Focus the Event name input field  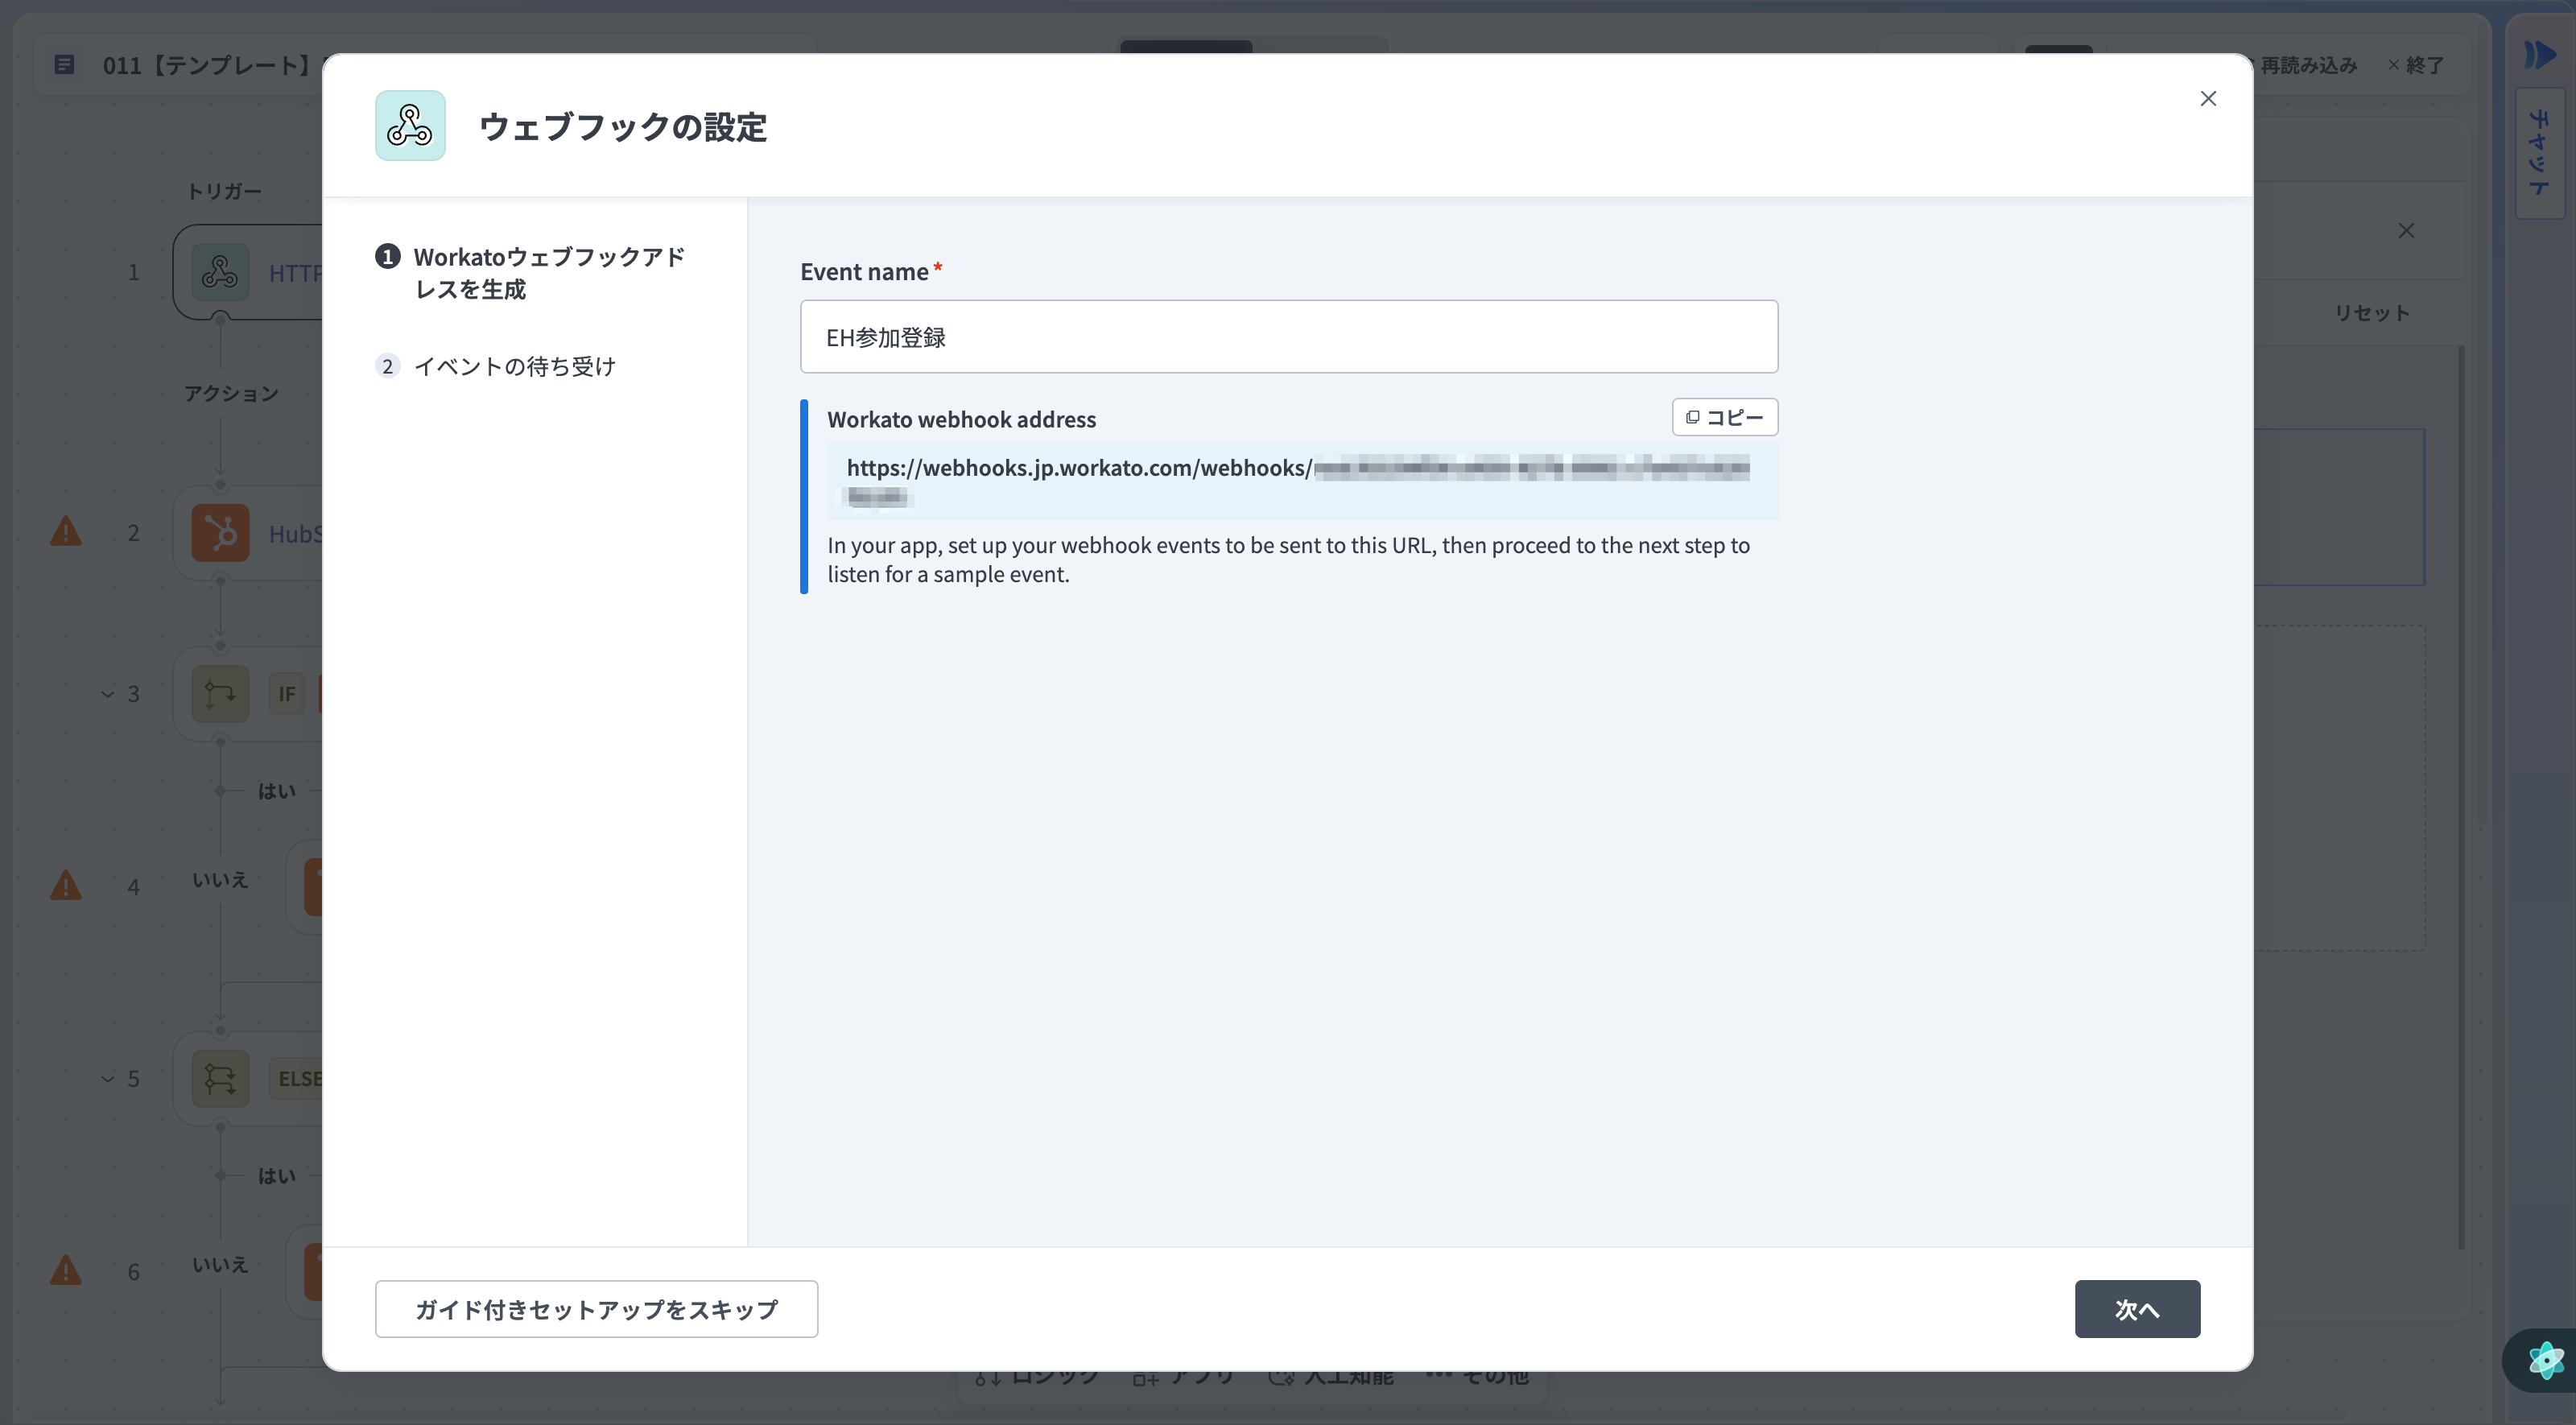[x=1289, y=337]
